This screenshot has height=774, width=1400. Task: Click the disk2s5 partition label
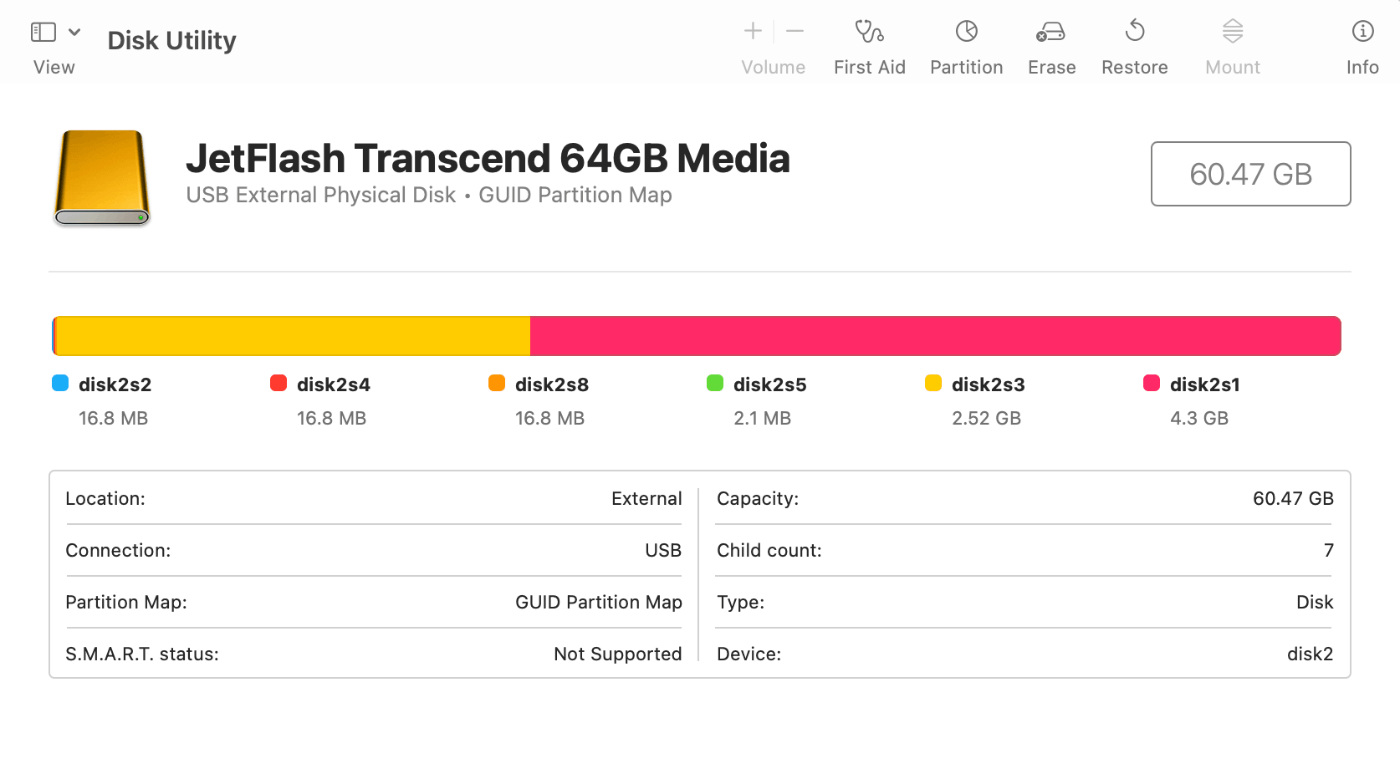(x=770, y=384)
